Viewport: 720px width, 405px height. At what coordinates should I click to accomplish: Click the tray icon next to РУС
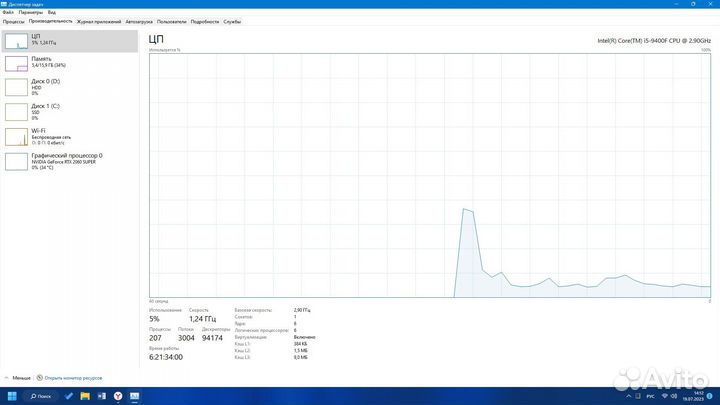638,396
